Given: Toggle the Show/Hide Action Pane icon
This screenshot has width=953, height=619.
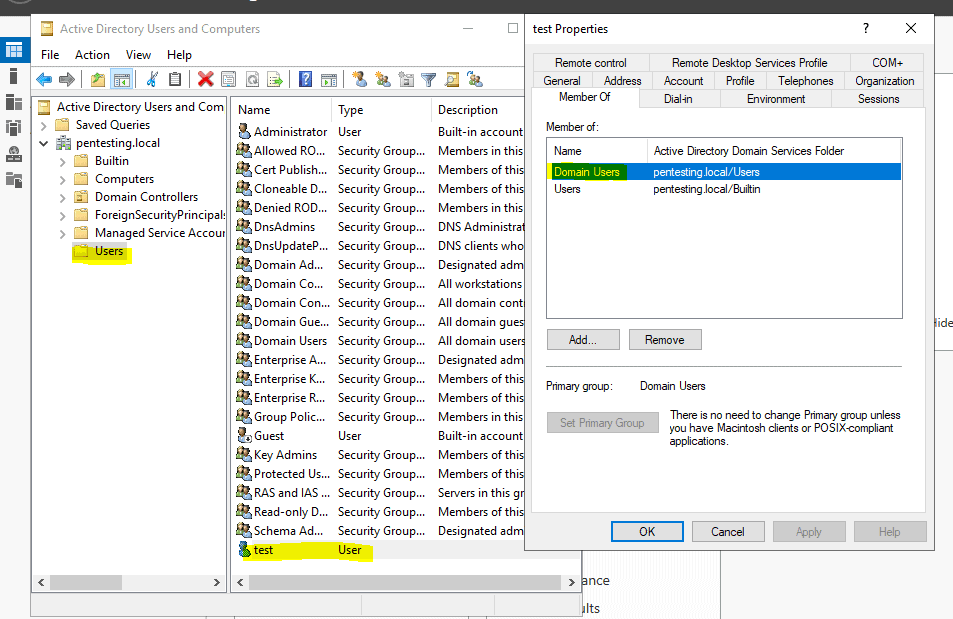Looking at the screenshot, I should coord(329,79).
